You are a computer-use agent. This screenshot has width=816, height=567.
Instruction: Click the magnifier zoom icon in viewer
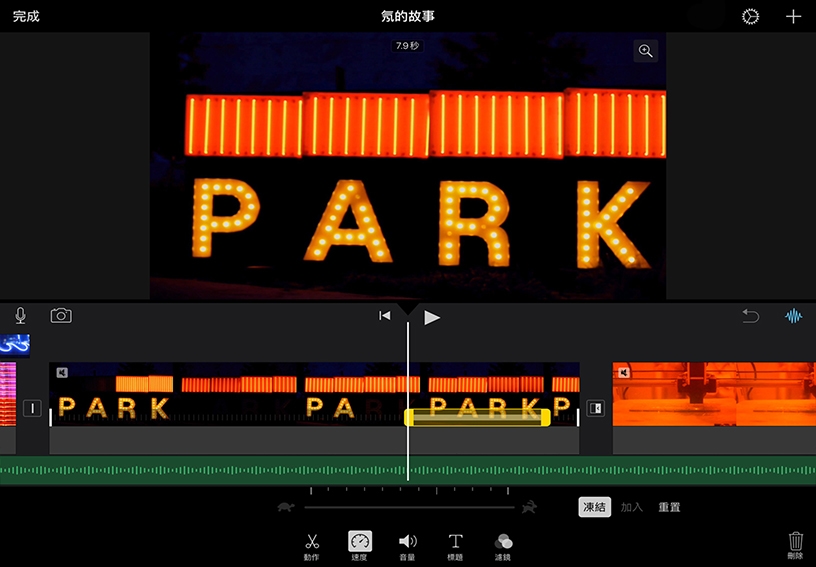pyautogui.click(x=646, y=51)
